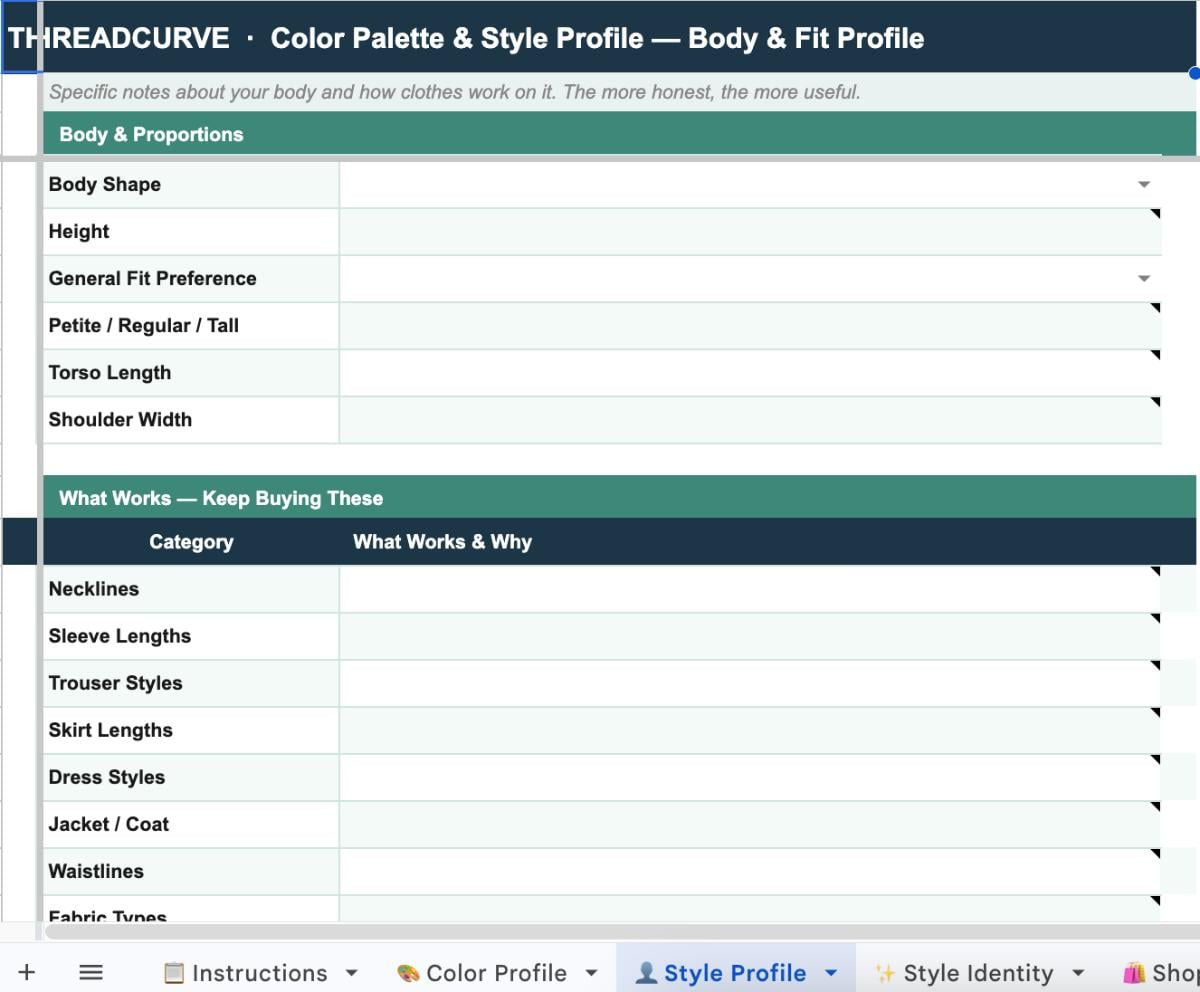Click the sparkles icon on the Style Identity tab
This screenshot has width=1200, height=992.
tap(884, 972)
